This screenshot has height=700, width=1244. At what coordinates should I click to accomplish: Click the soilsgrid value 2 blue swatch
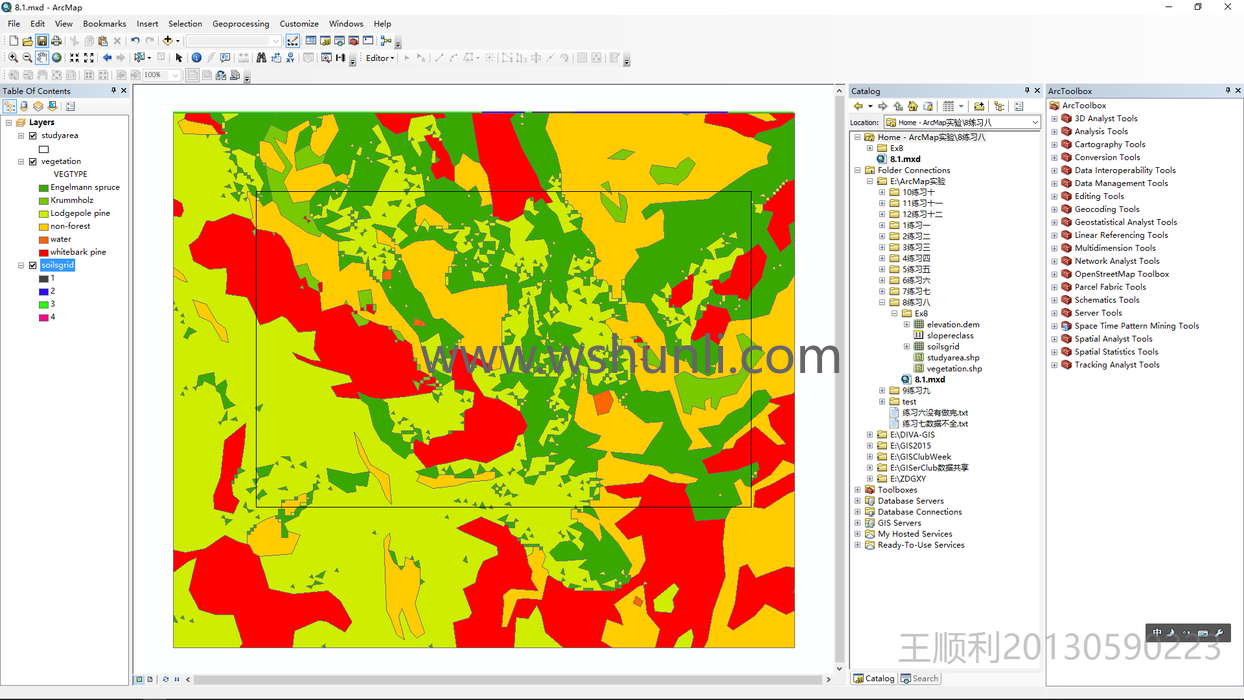tap(44, 291)
